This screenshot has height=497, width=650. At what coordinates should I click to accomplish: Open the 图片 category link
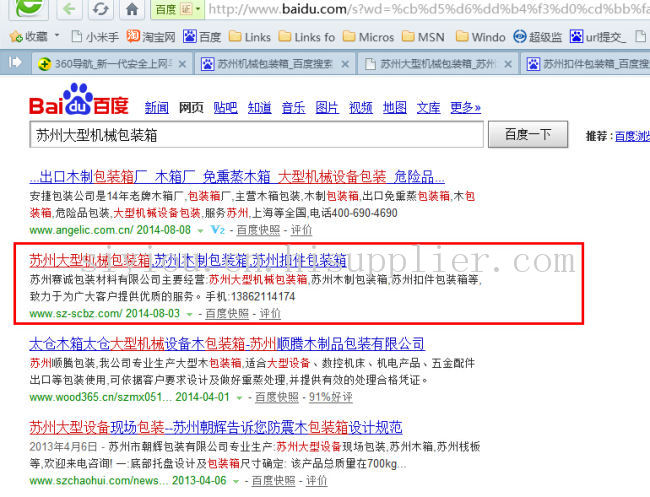327,108
